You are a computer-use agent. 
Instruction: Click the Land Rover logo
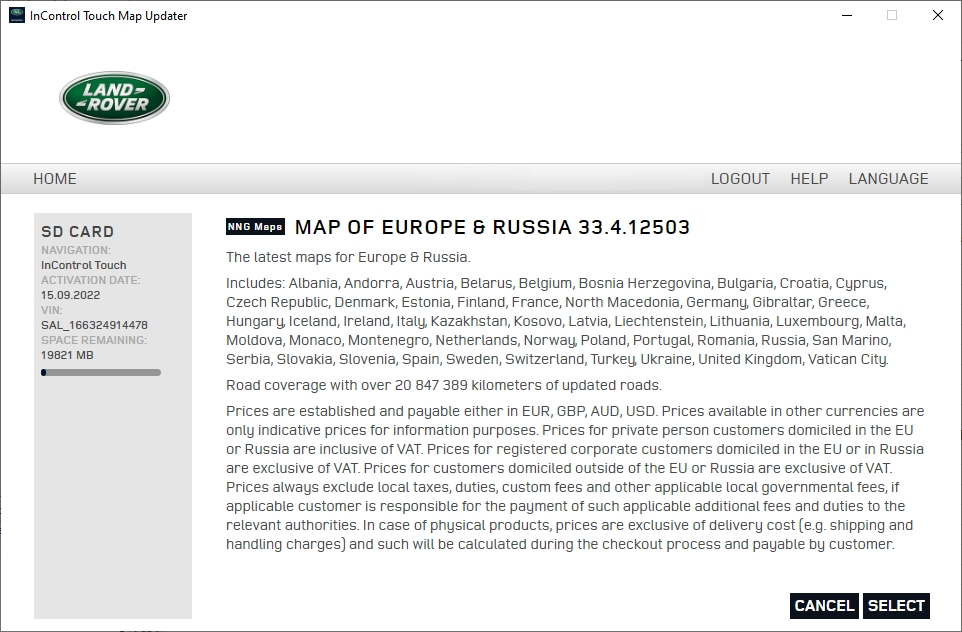click(x=115, y=98)
